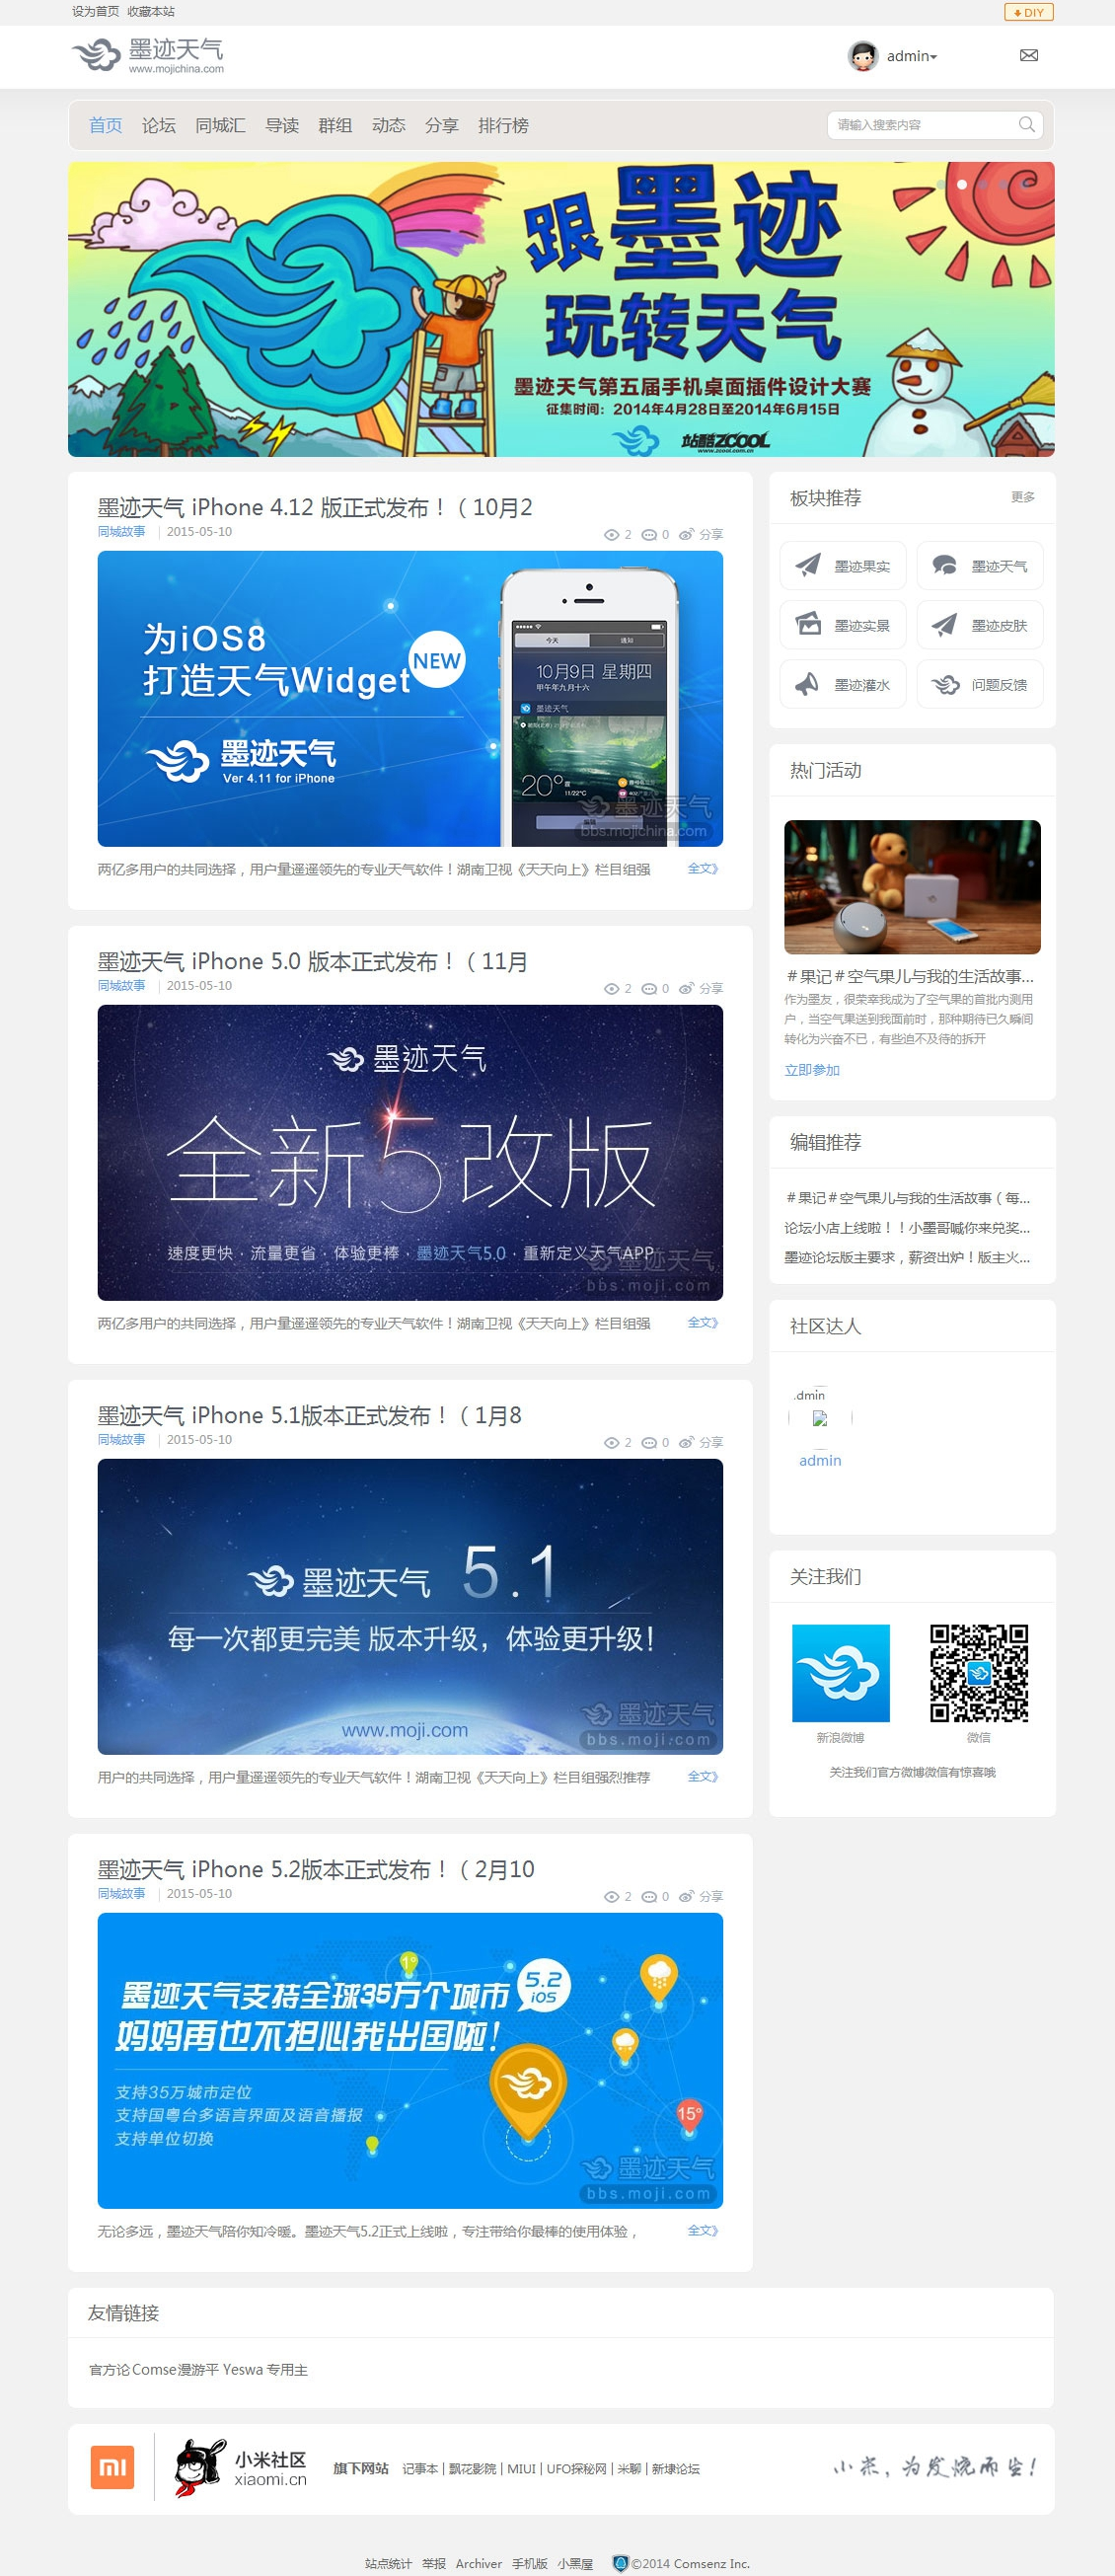Click MIUI link in footer
The image size is (1115, 2576).
pyautogui.click(x=521, y=2469)
